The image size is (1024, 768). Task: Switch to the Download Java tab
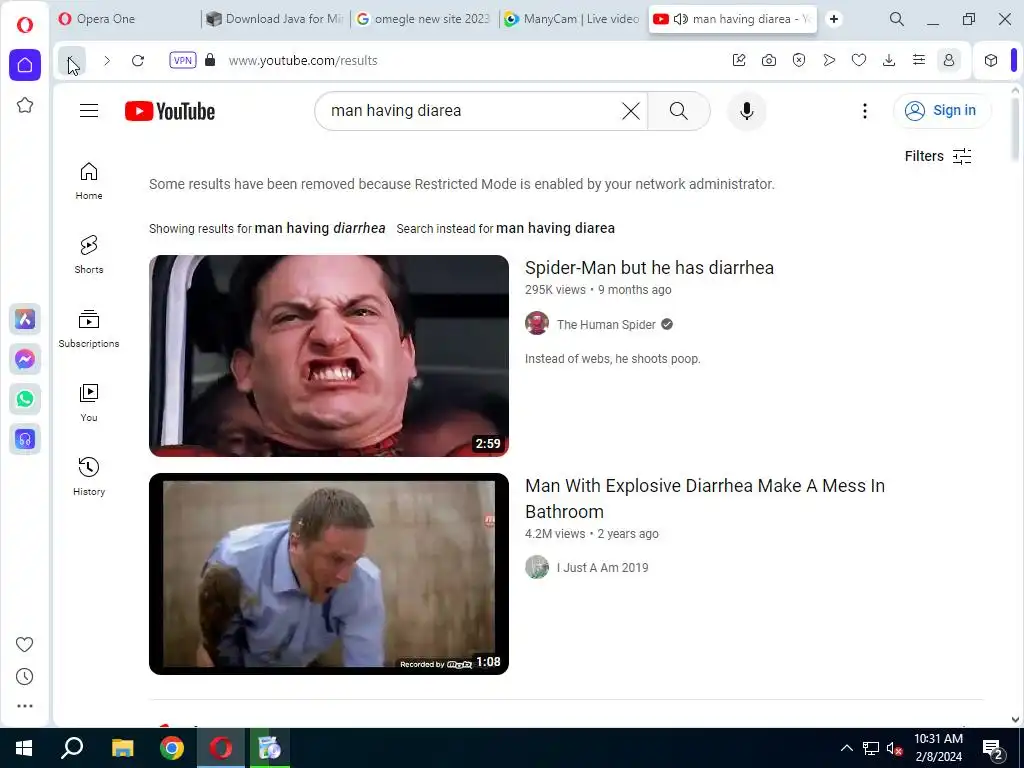tap(276, 19)
